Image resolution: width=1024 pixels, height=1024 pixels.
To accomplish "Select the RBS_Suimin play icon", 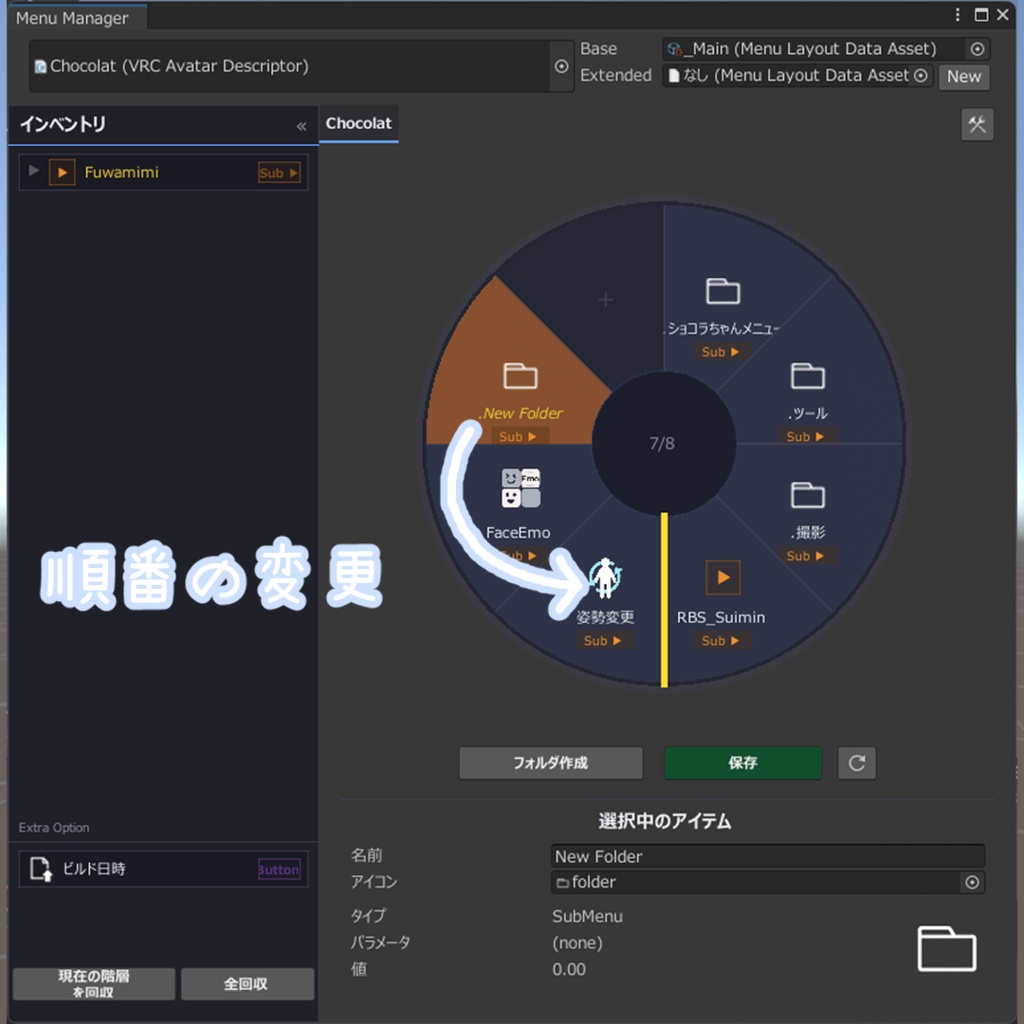I will (x=721, y=577).
